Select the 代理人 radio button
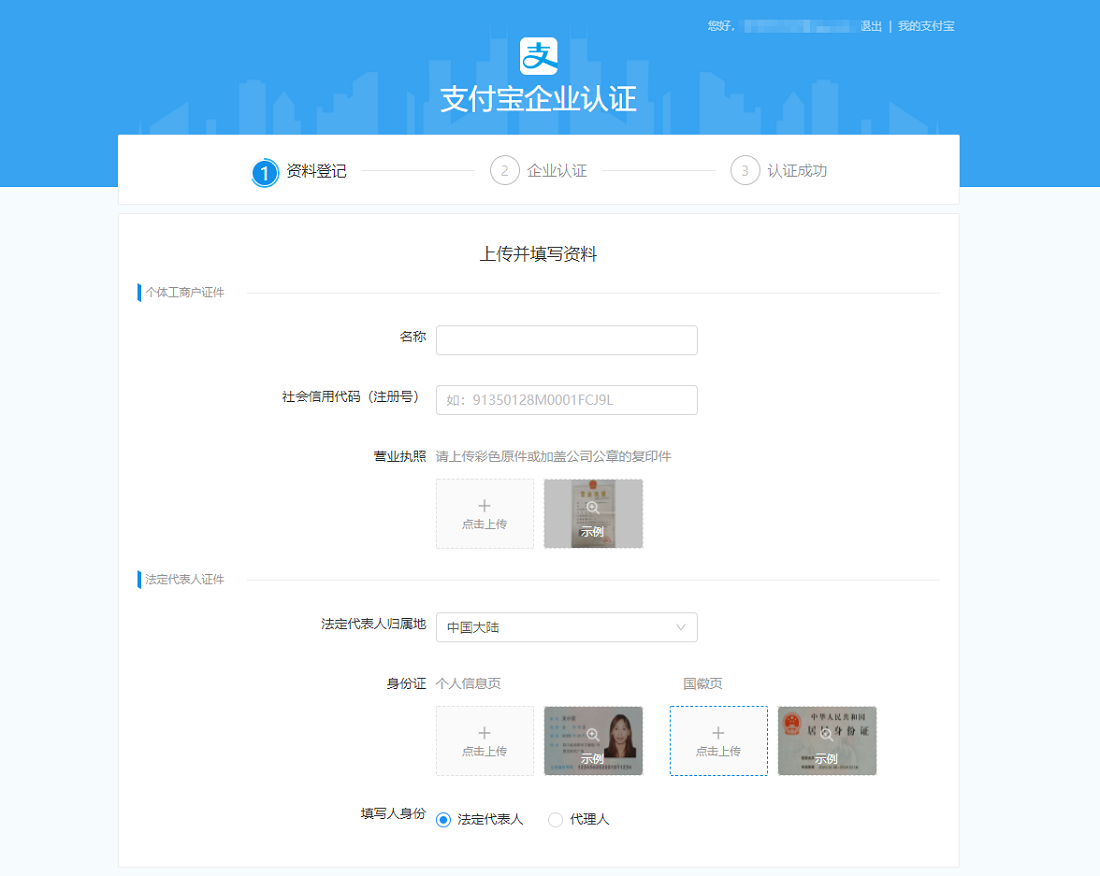The image size is (1100, 876). [556, 819]
